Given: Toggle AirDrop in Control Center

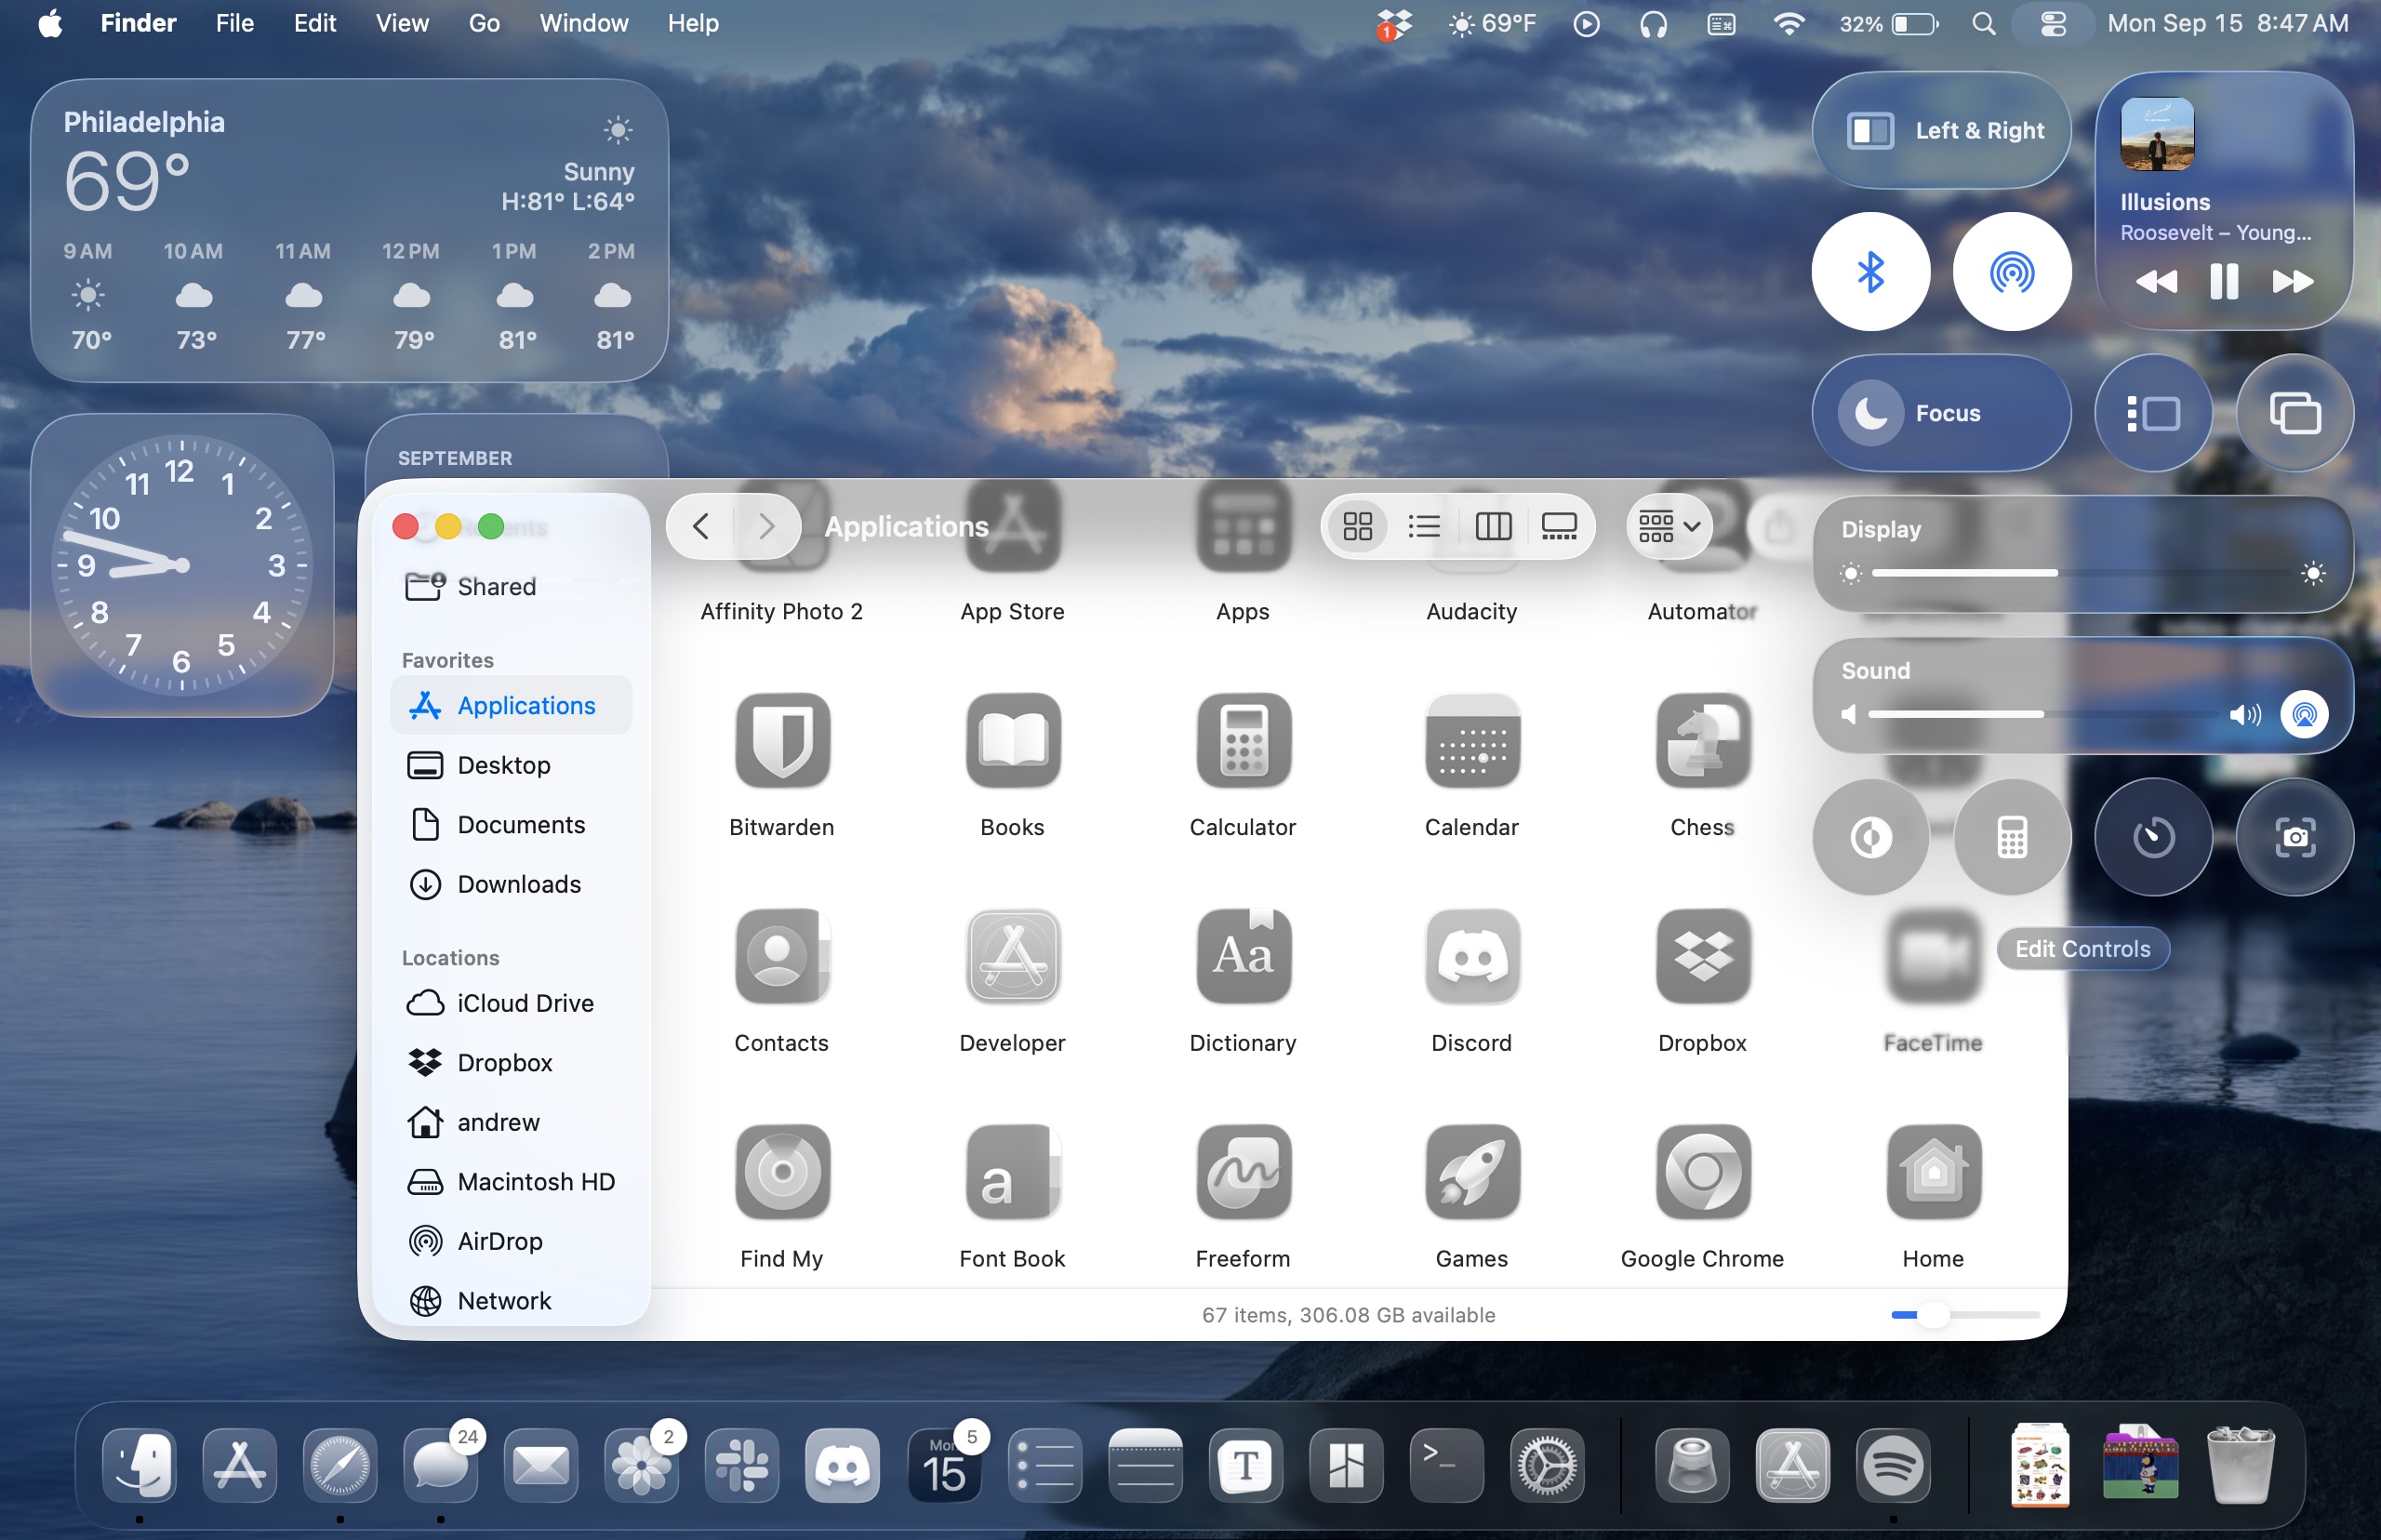Looking at the screenshot, I should point(2011,272).
